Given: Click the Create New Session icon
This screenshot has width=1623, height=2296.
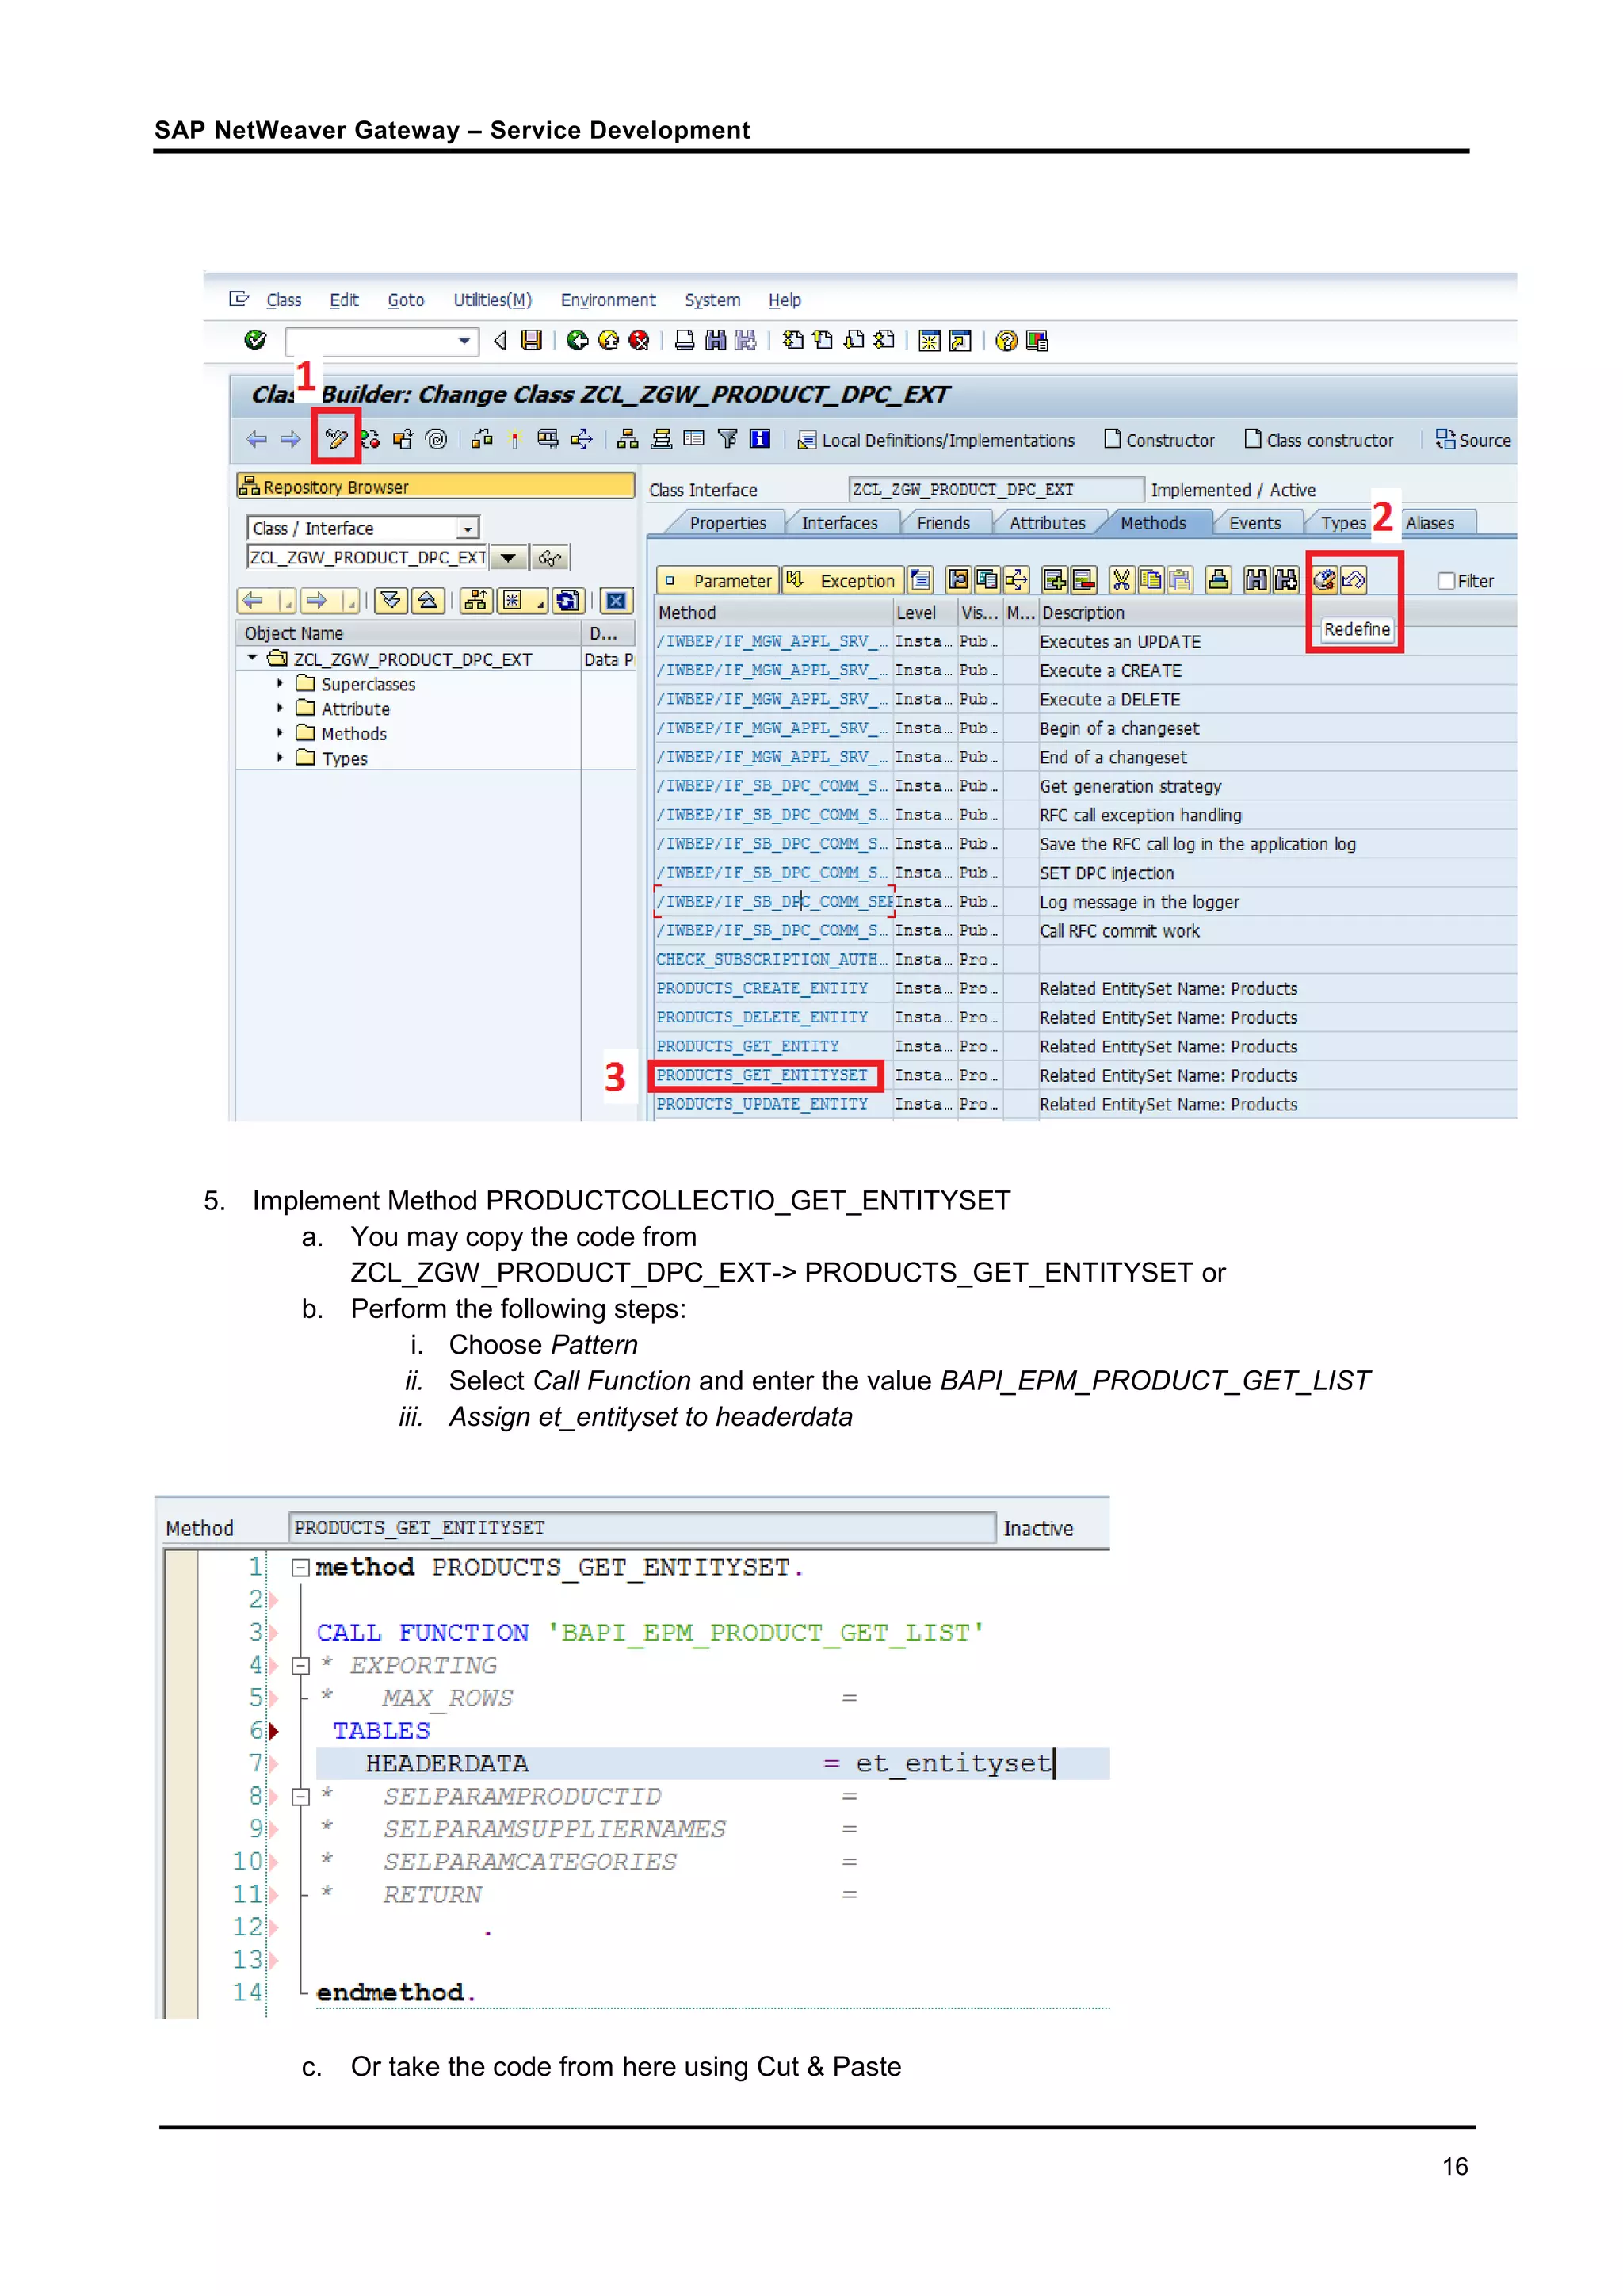Looking at the screenshot, I should coord(929,341).
